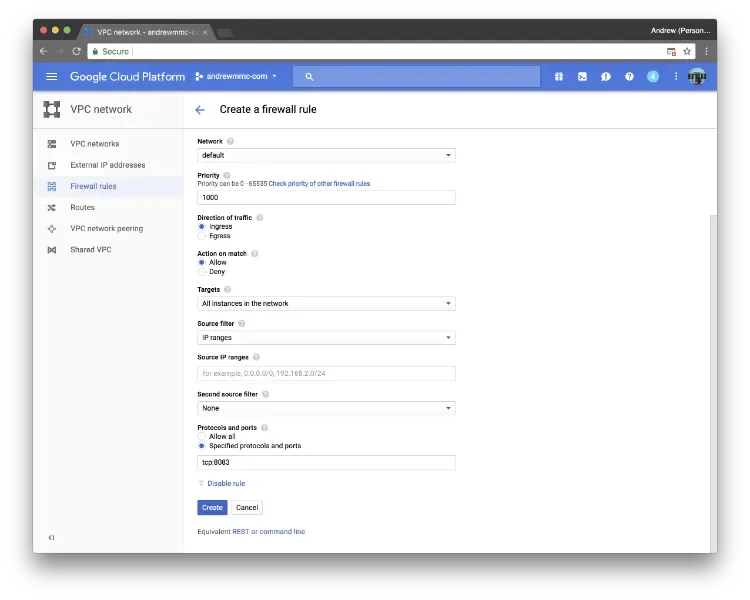750x600 pixels.
Task: Select Allow all protocols and ports
Action: pos(202,437)
